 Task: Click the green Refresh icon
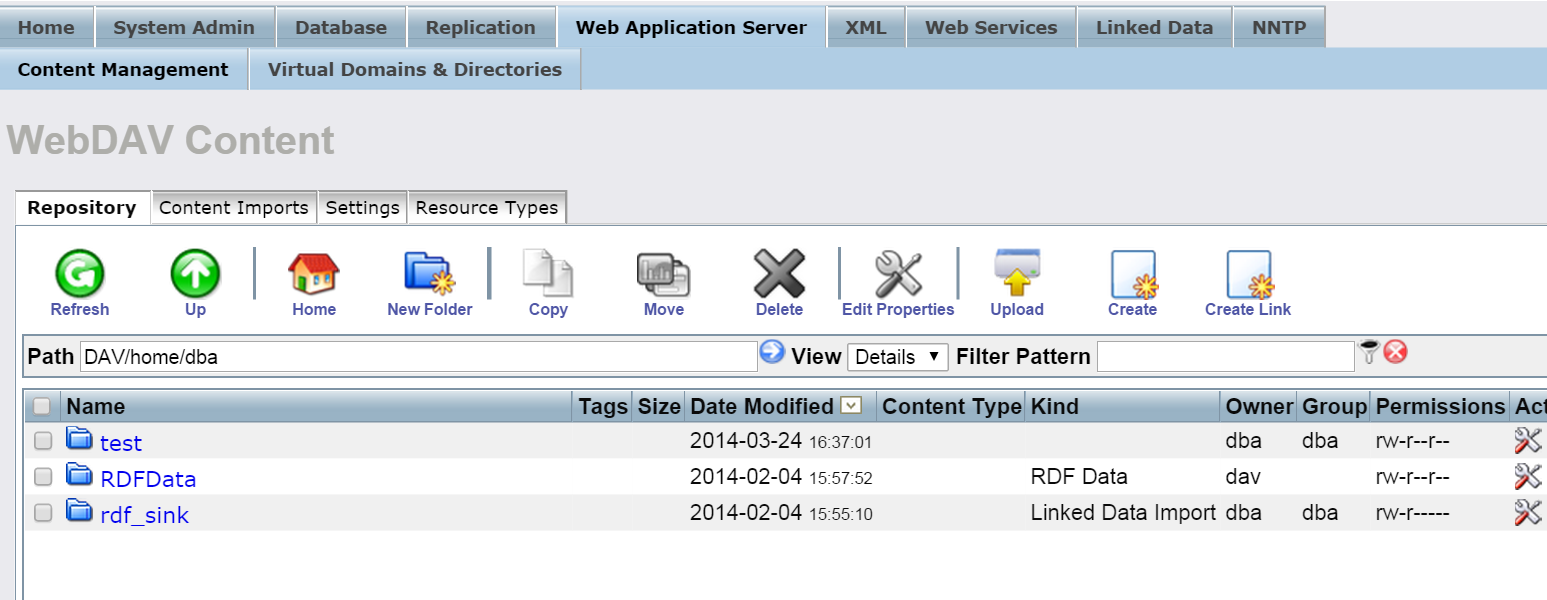[80, 274]
